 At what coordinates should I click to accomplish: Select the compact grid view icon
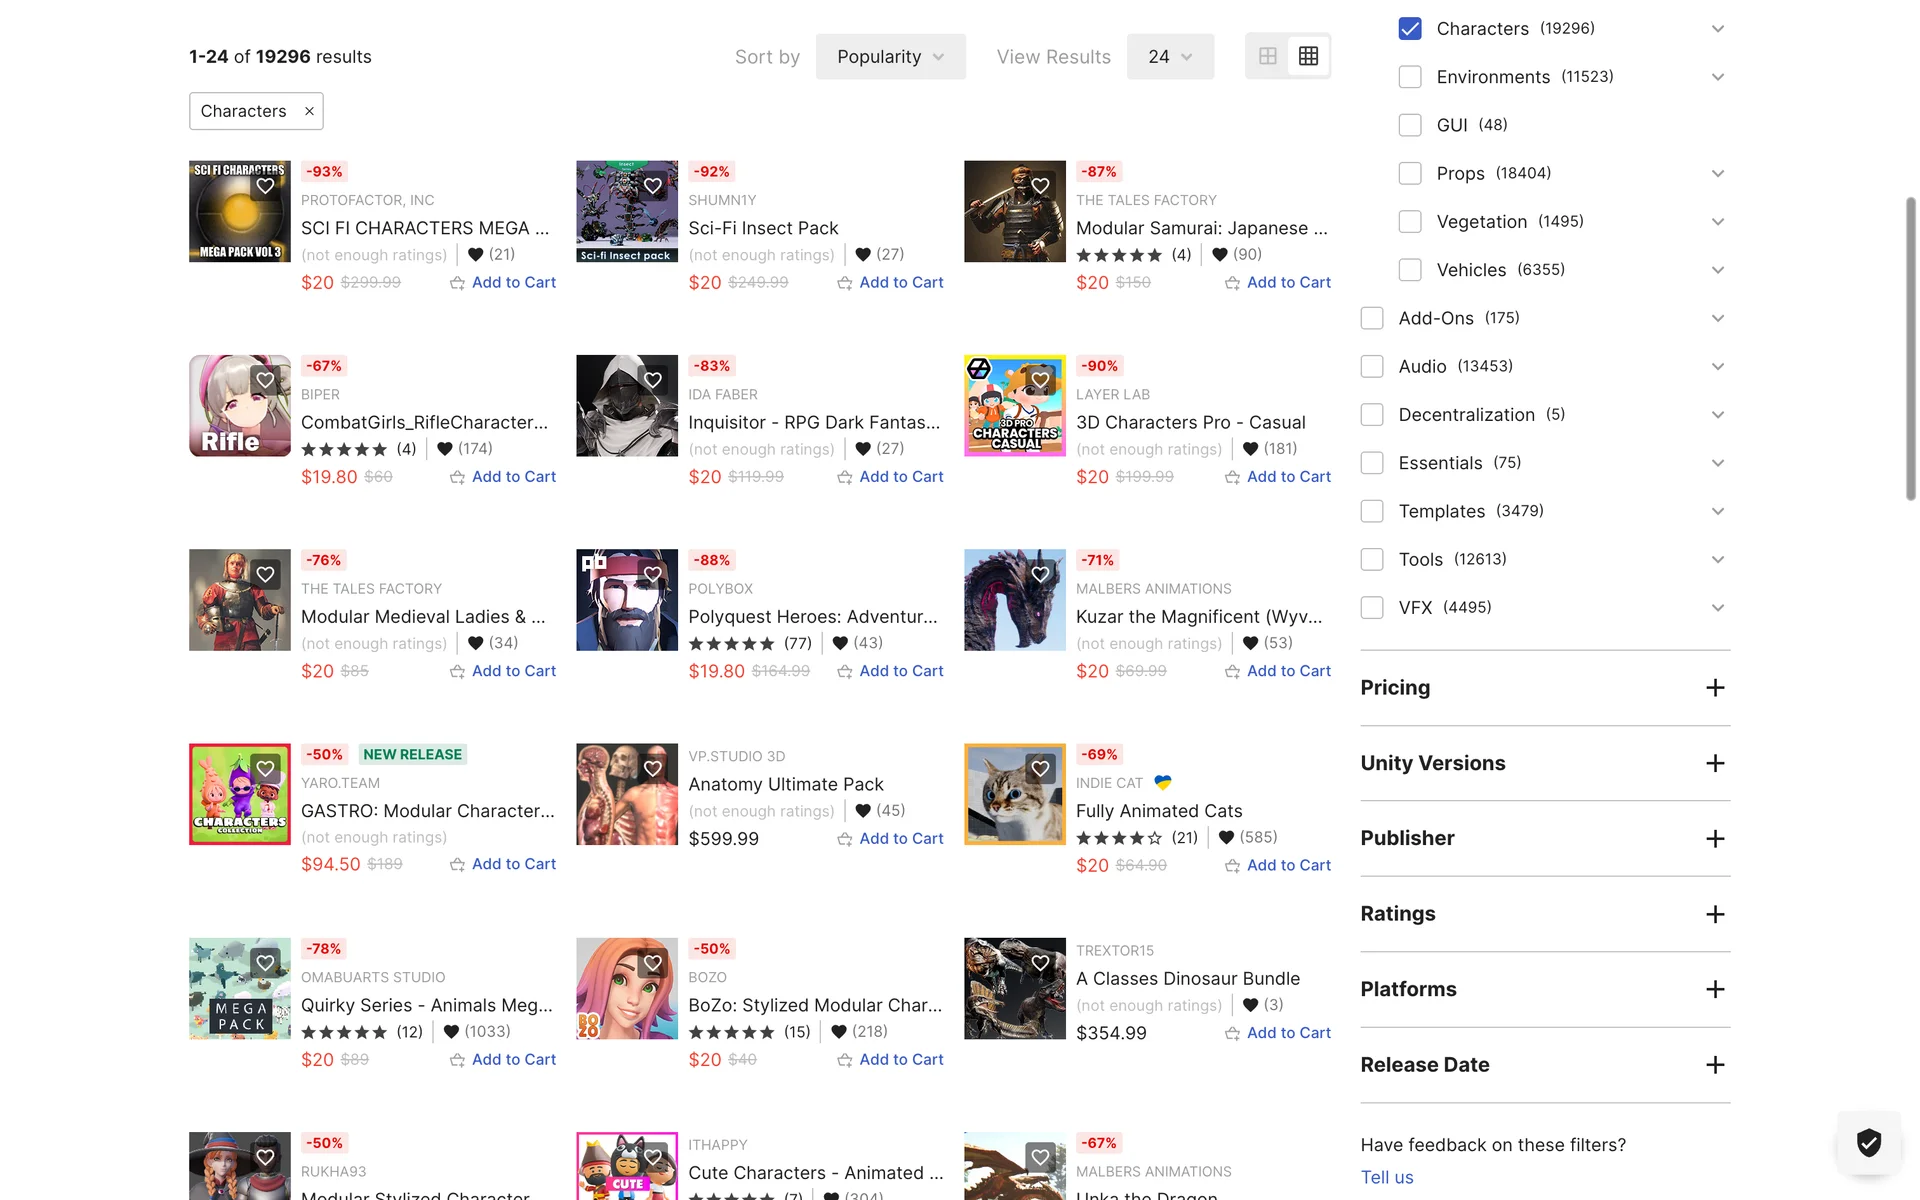coord(1308,56)
